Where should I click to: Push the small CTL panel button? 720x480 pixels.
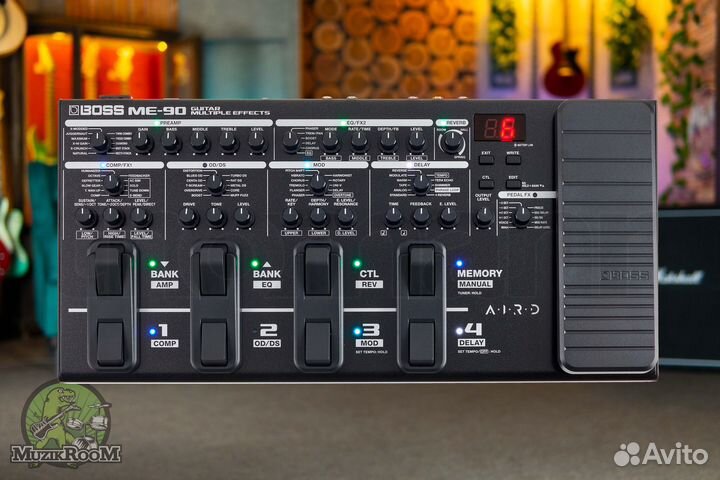pos(486,184)
